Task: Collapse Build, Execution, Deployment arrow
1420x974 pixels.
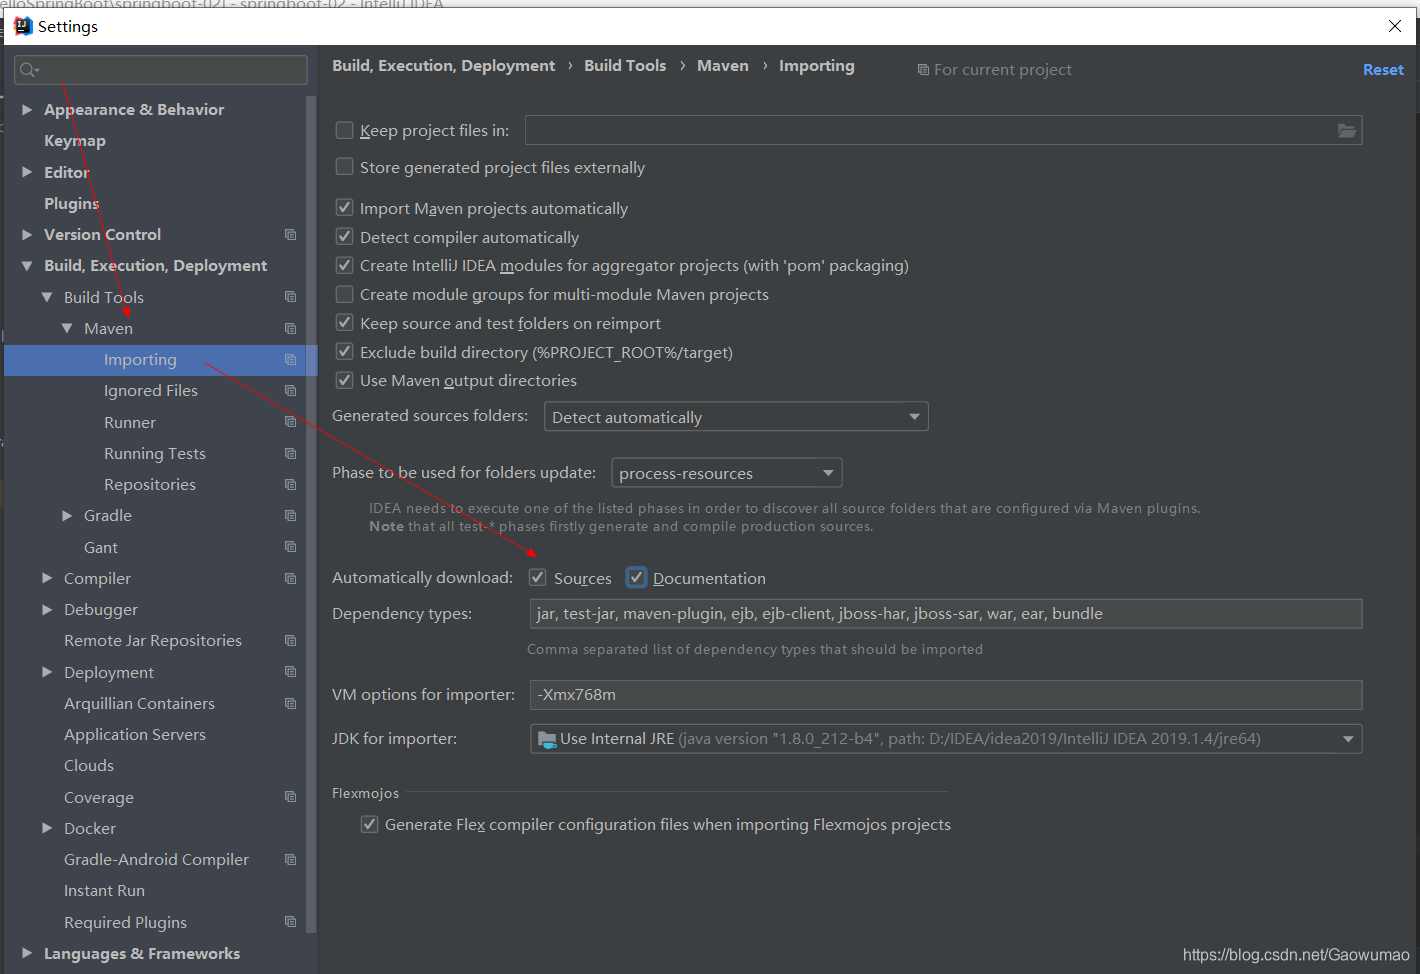Action: [27, 266]
